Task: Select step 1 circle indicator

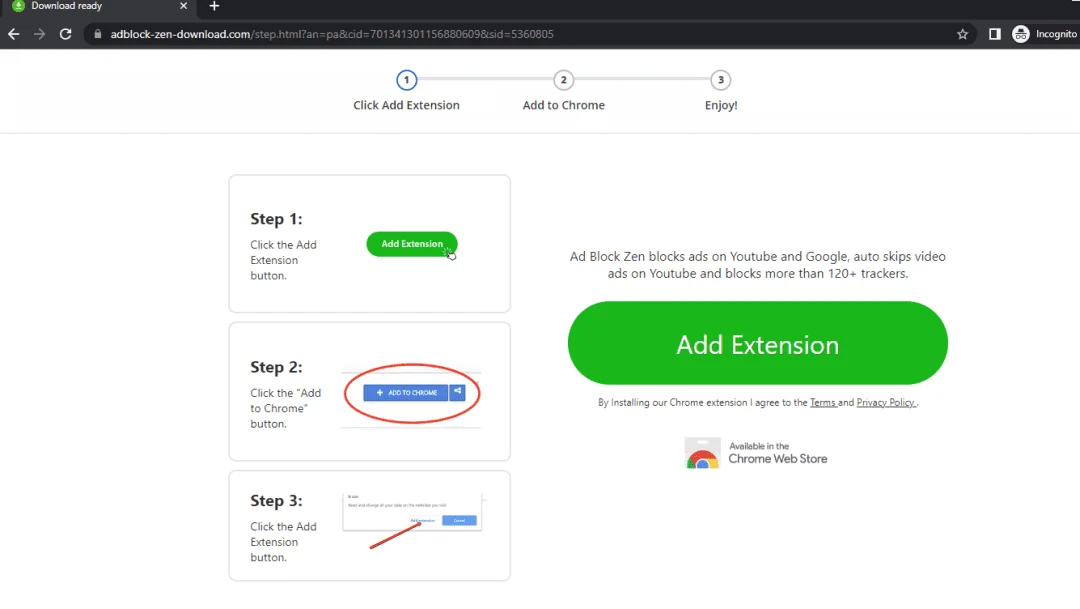Action: 406,80
